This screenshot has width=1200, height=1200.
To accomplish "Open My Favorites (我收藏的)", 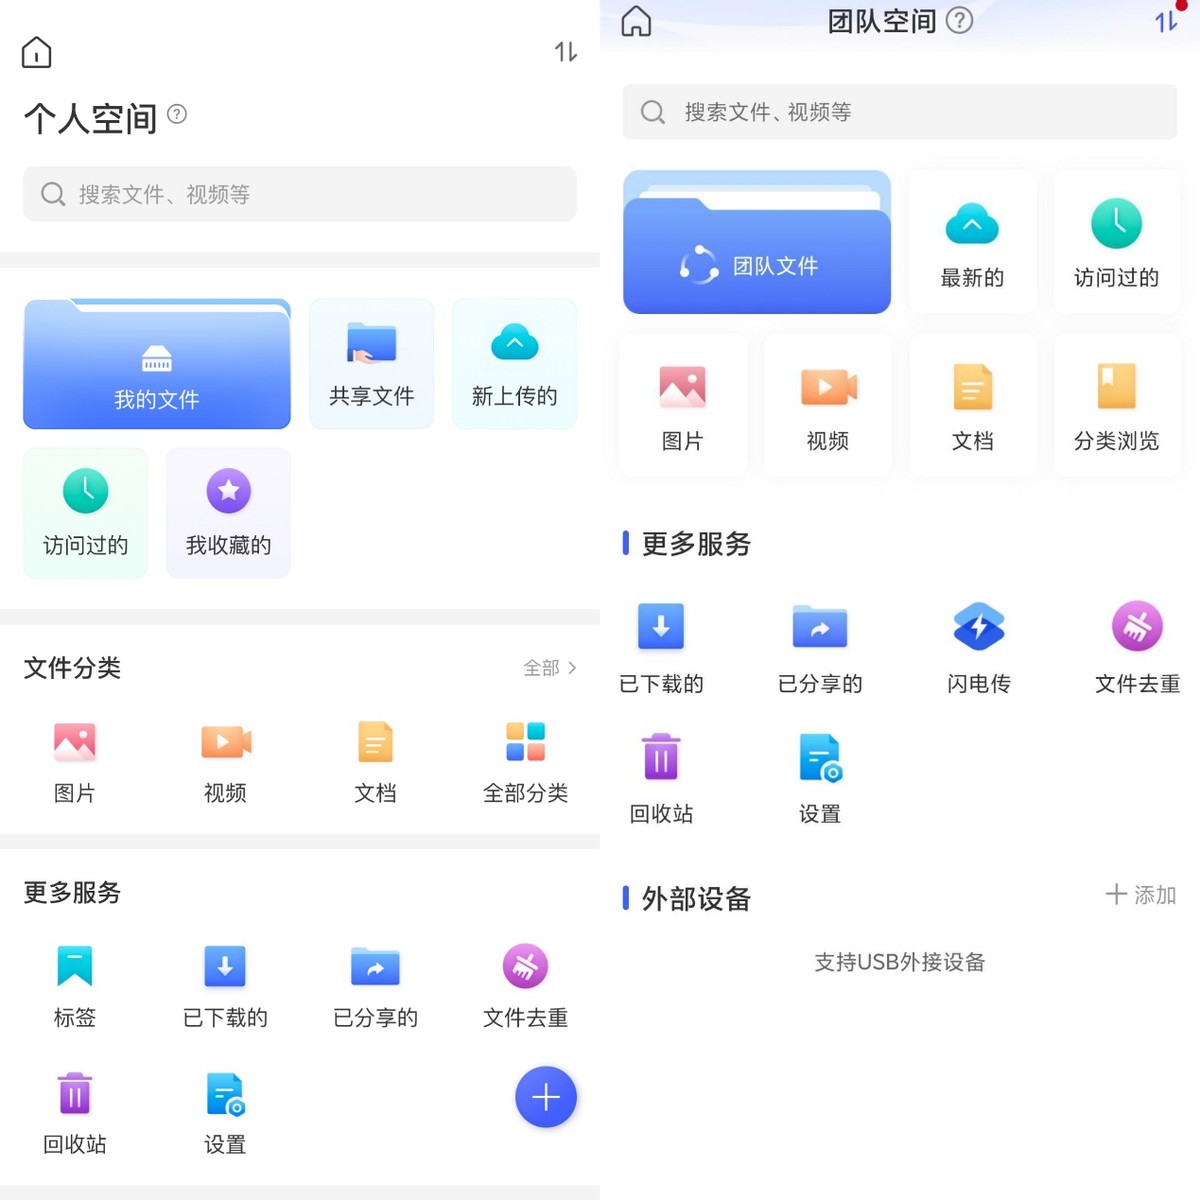I will pyautogui.click(x=228, y=512).
